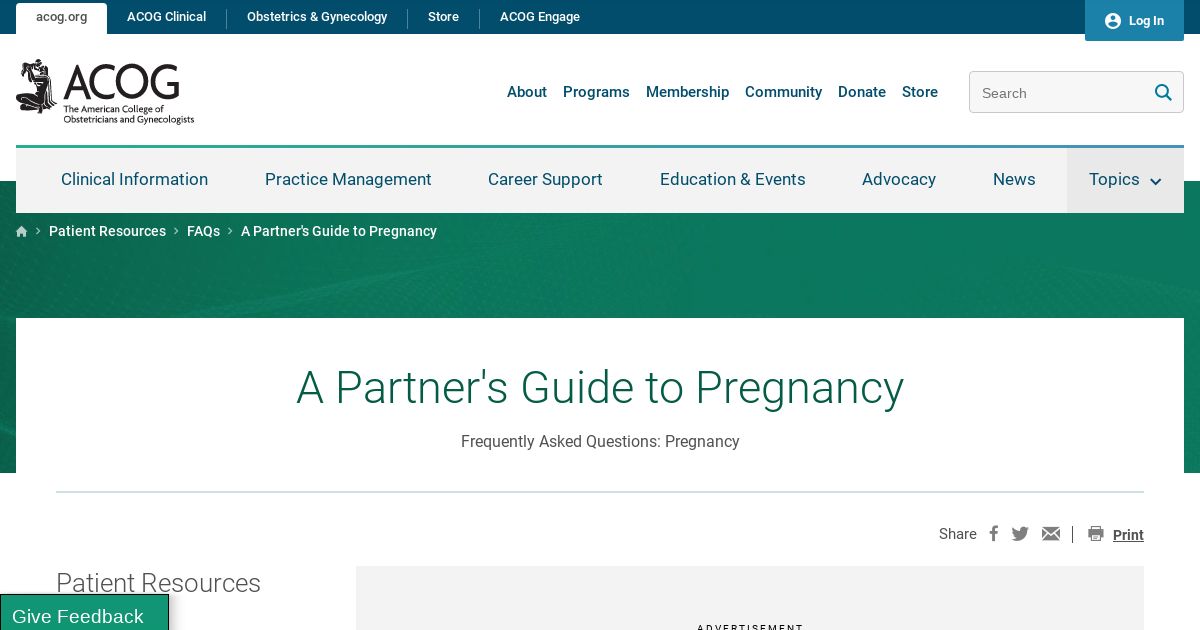1200x630 pixels.
Task: Share via Facebook icon
Action: coord(993,534)
